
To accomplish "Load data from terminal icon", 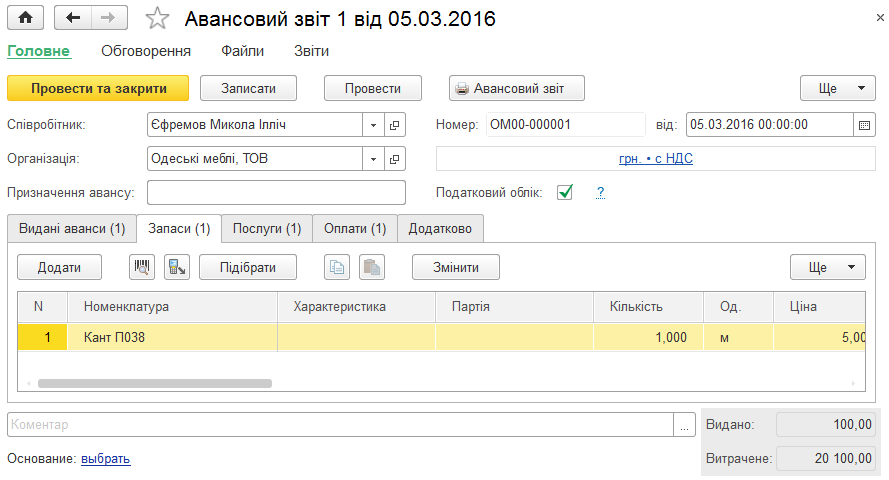I will point(177,267).
